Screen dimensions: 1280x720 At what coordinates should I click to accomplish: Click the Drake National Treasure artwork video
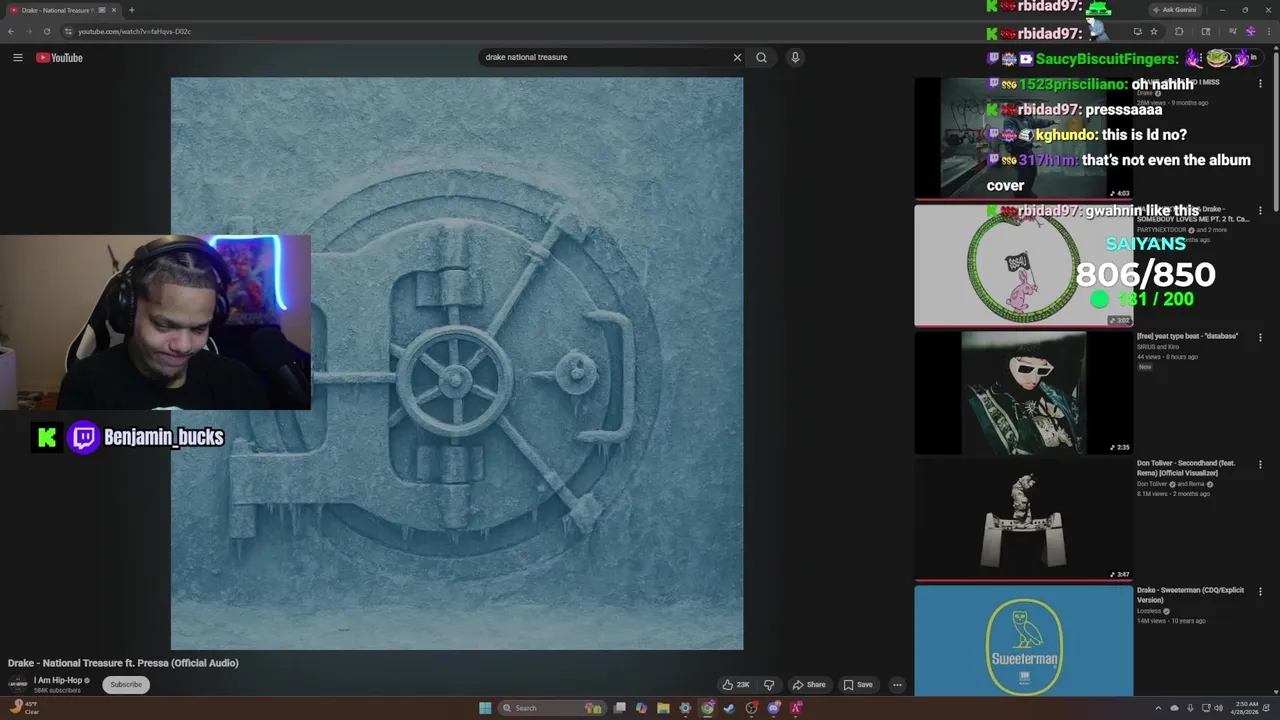[x=457, y=364]
